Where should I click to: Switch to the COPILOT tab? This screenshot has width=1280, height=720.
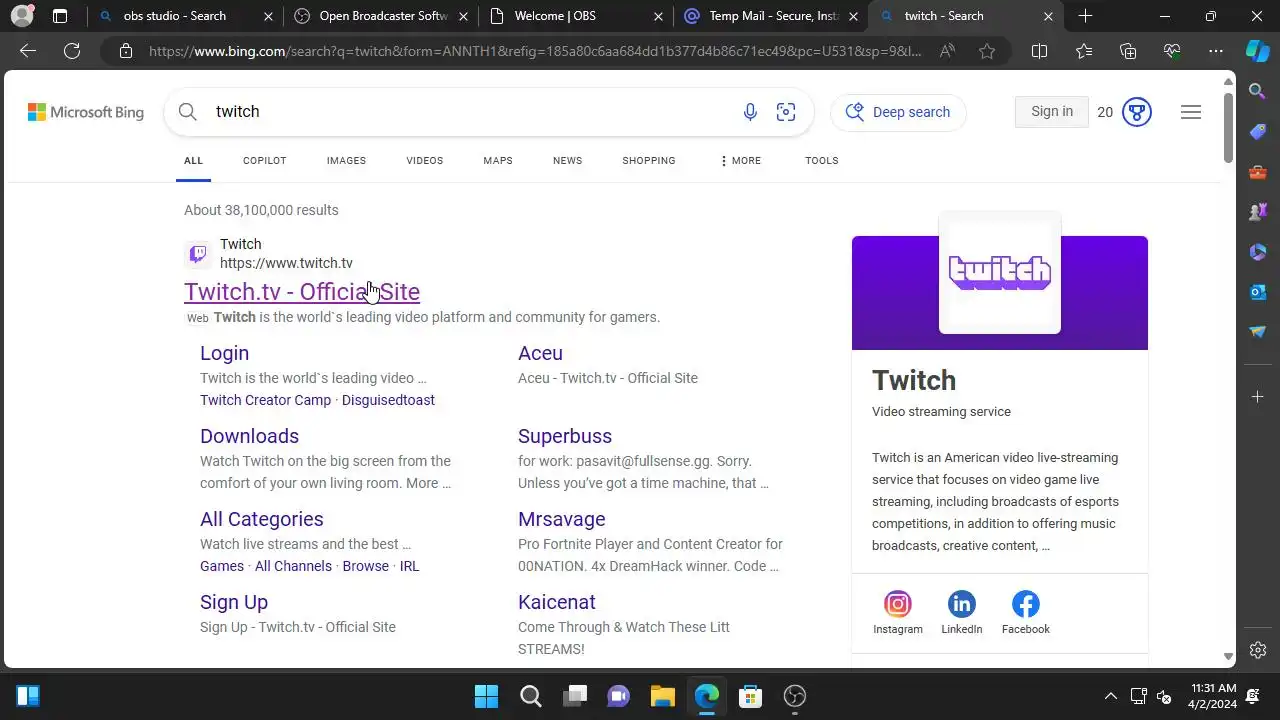point(265,160)
